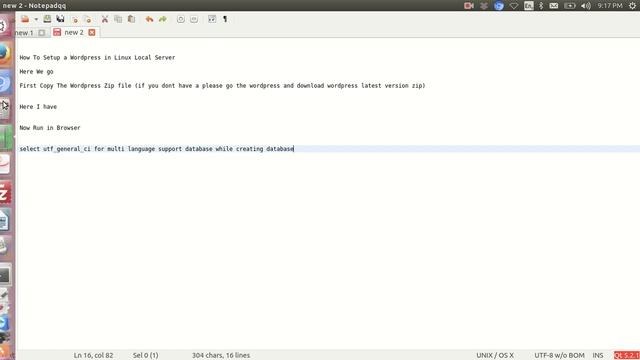This screenshot has height=360, width=640.
Task: Redo with the green arrow
Action: pyautogui.click(x=163, y=19)
